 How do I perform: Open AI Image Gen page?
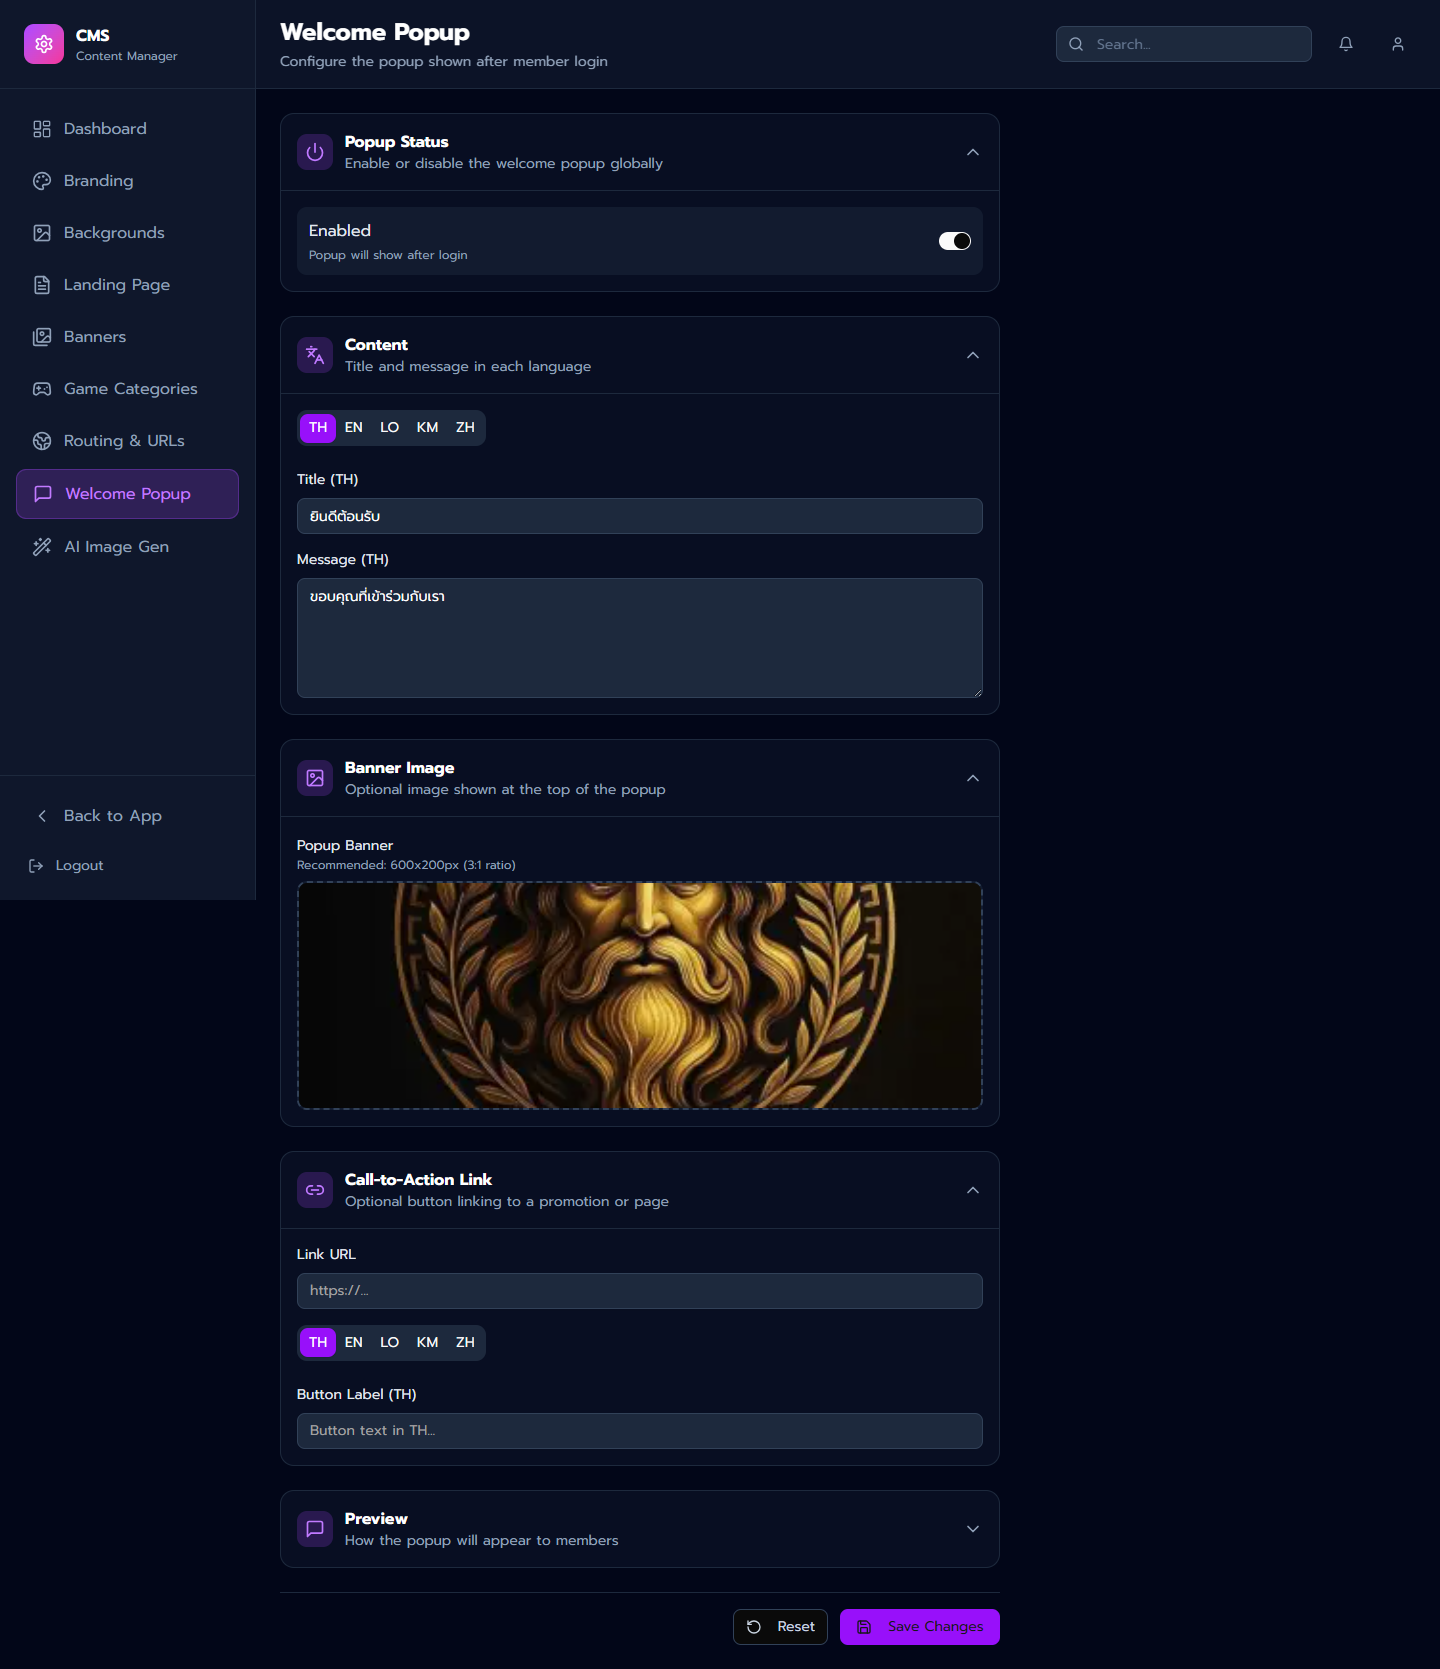(x=128, y=547)
